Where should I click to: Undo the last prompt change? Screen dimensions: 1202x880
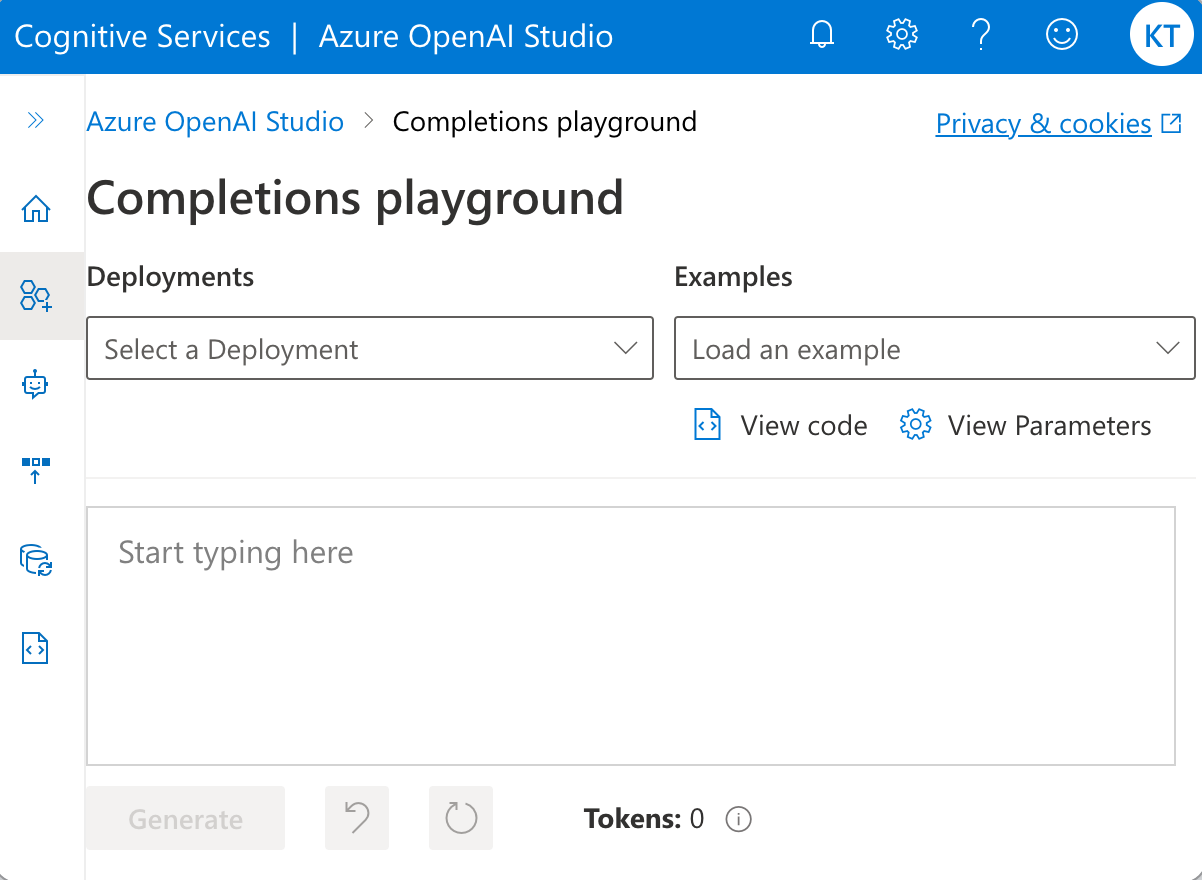[x=357, y=818]
